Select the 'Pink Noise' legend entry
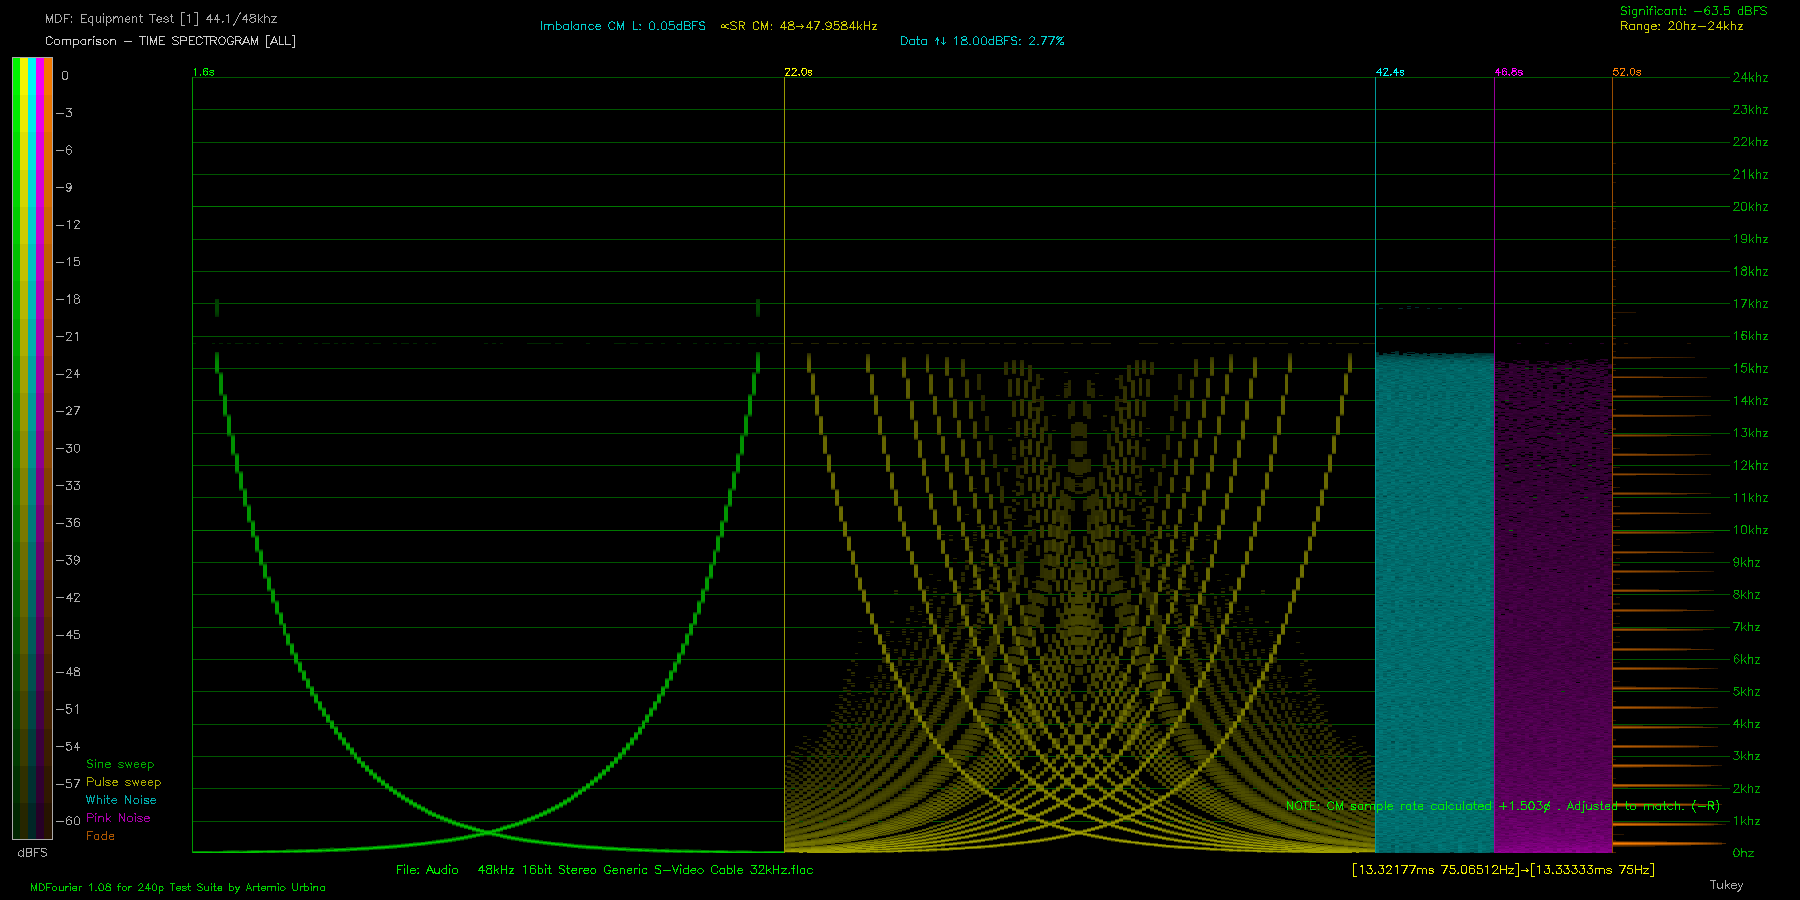 tap(118, 818)
